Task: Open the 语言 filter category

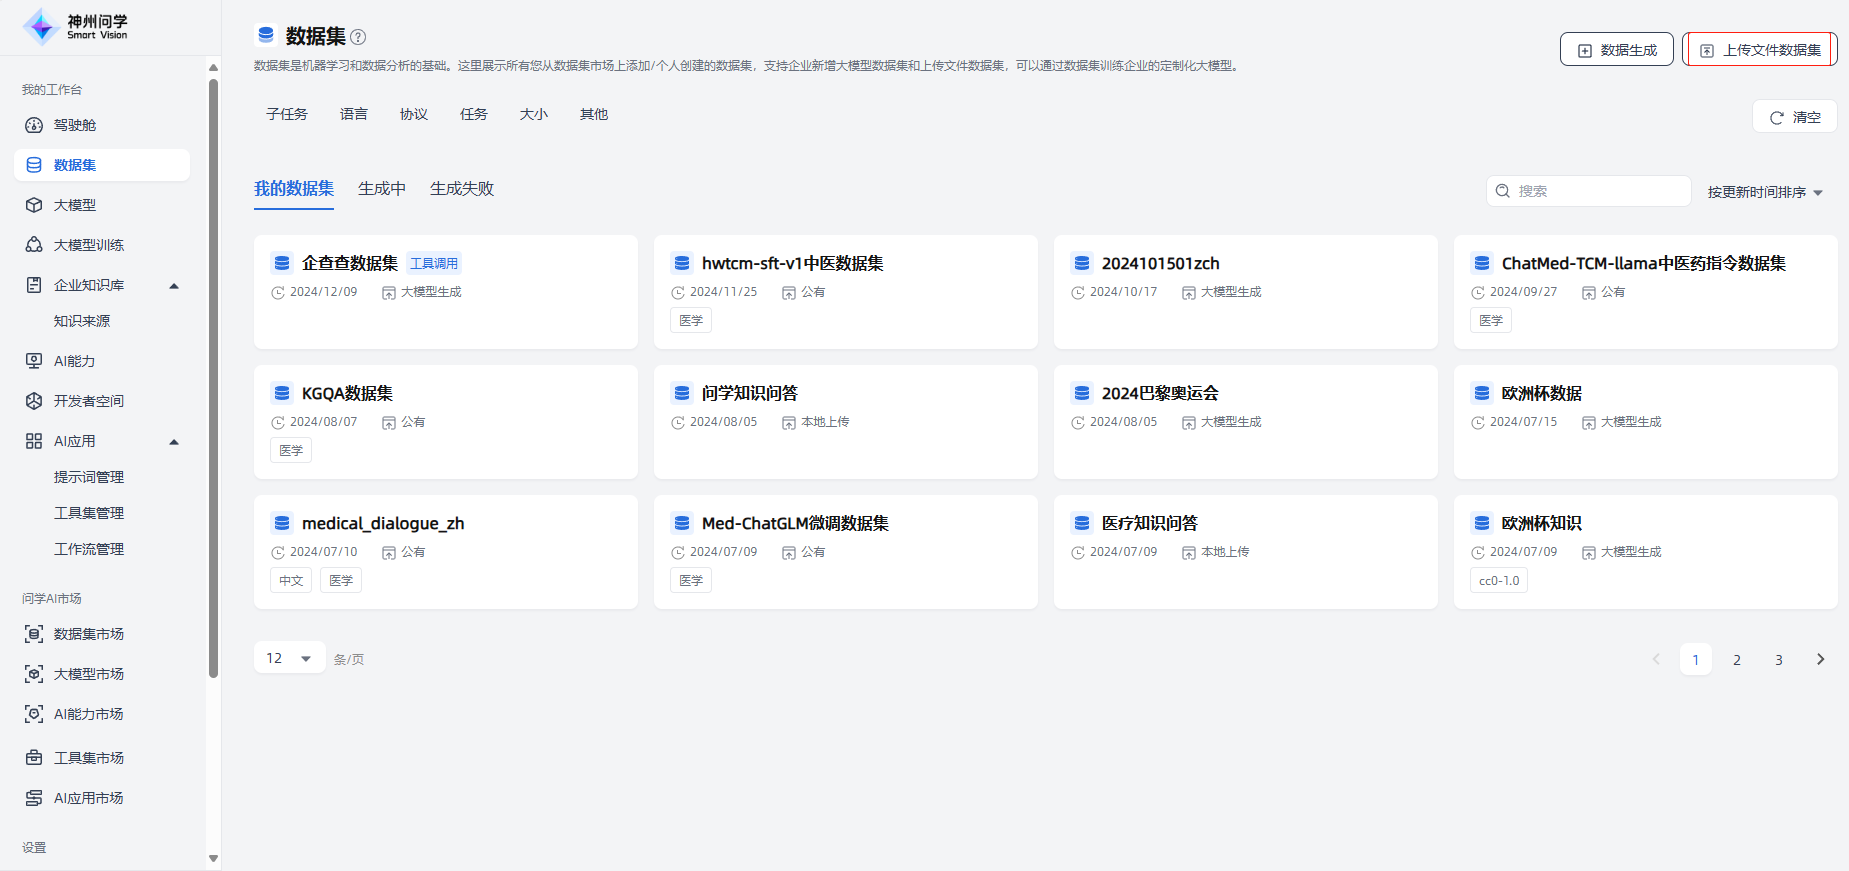Action: [354, 114]
